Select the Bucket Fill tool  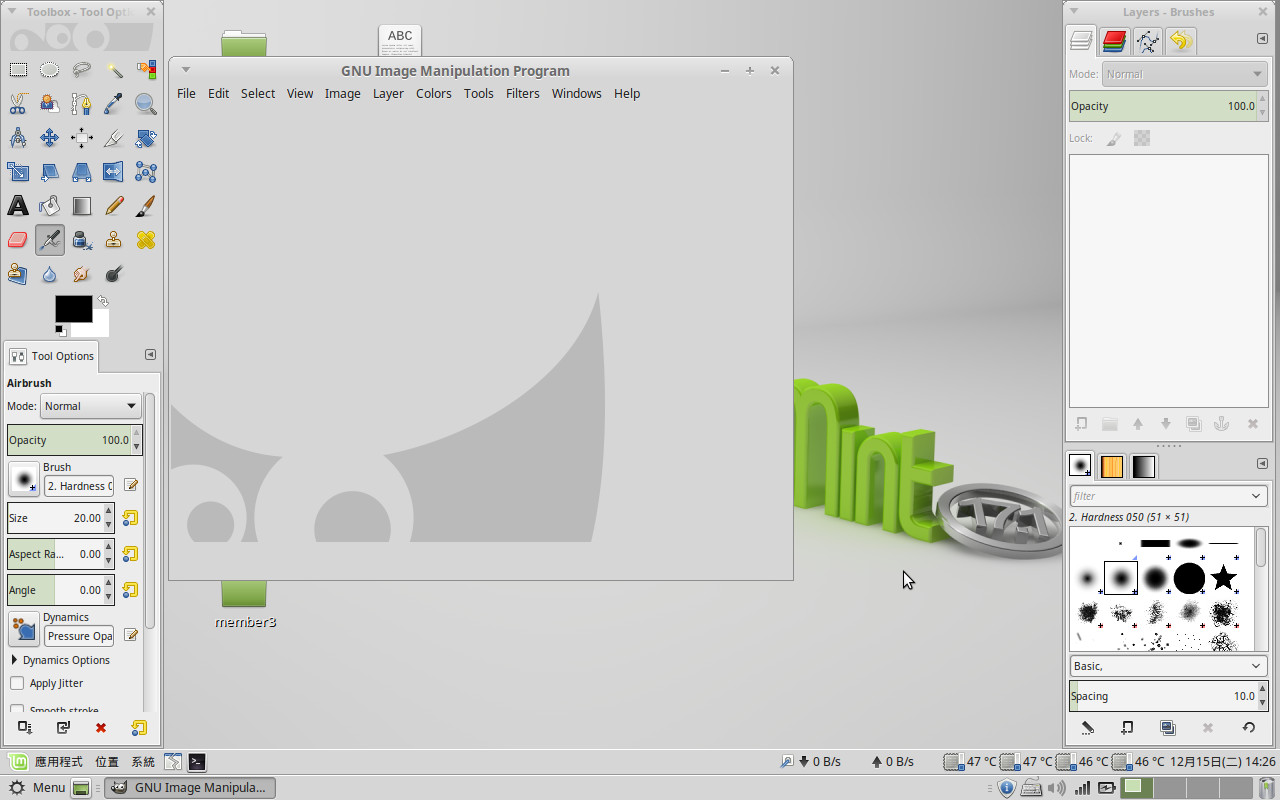point(50,206)
